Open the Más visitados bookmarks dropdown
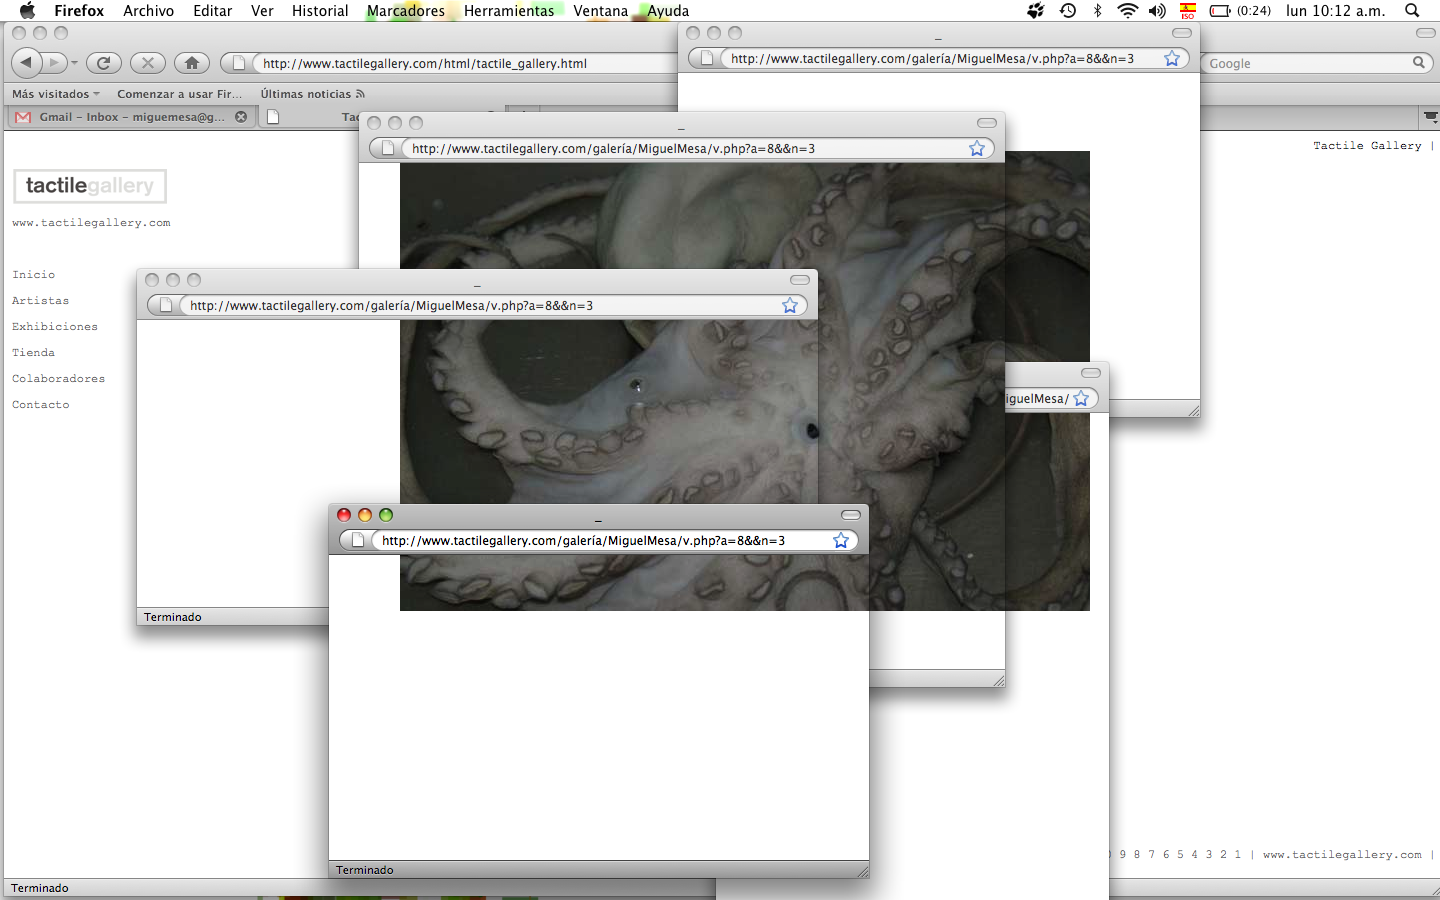The height and width of the screenshot is (900, 1440). point(55,94)
